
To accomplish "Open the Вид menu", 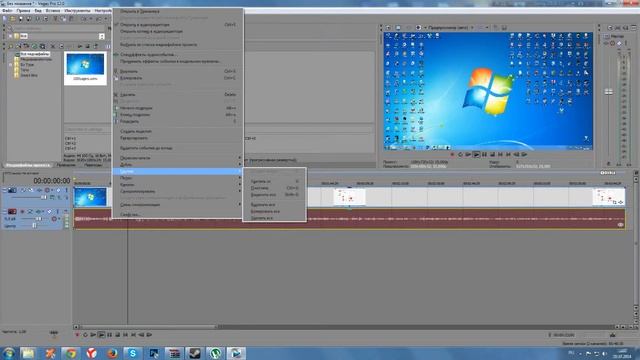I will point(38,11).
